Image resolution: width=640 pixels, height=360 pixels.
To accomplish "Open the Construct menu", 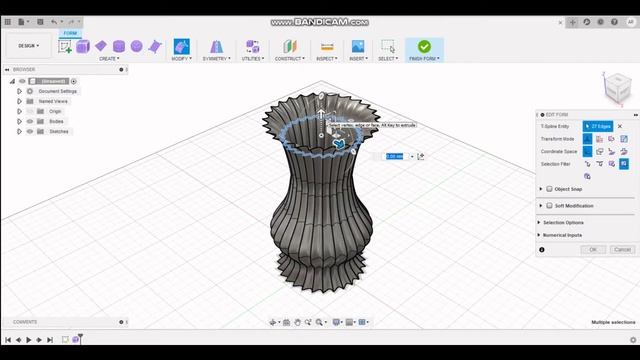I will 290,59.
